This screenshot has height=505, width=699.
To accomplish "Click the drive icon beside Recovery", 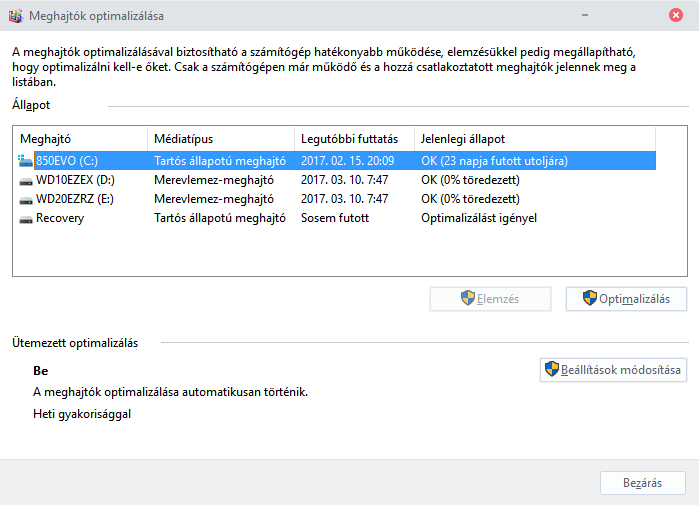I will (26, 218).
